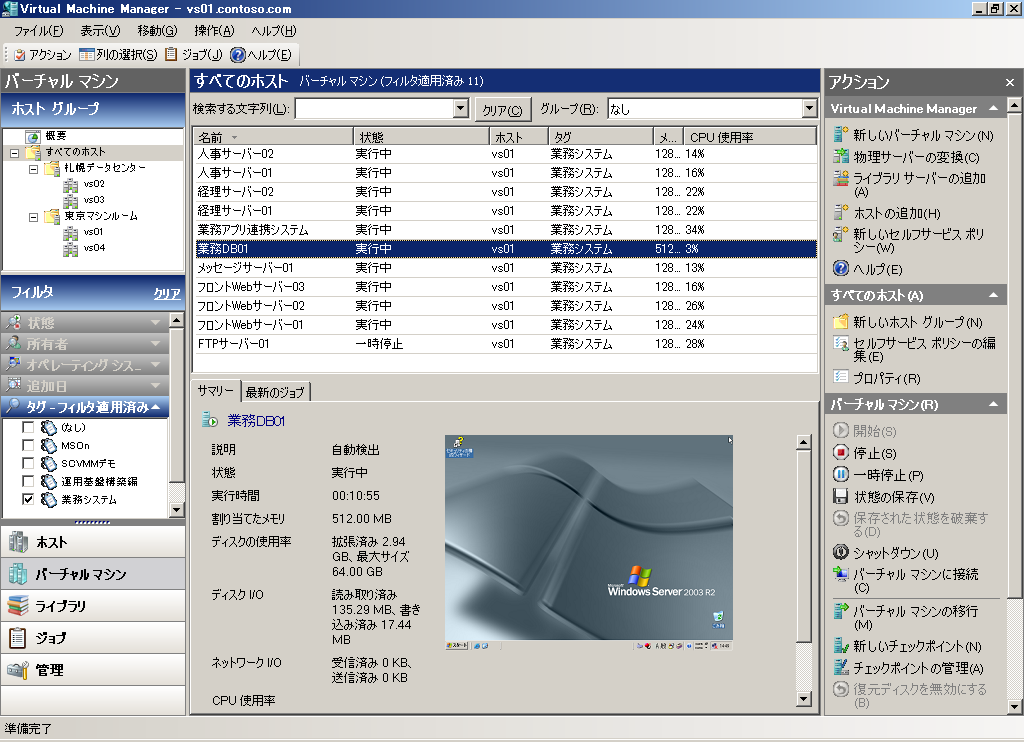This screenshot has width=1024, height=742.
Task: Click the 一時停止 (Pause) action icon
Action: pyautogui.click(x=841, y=475)
